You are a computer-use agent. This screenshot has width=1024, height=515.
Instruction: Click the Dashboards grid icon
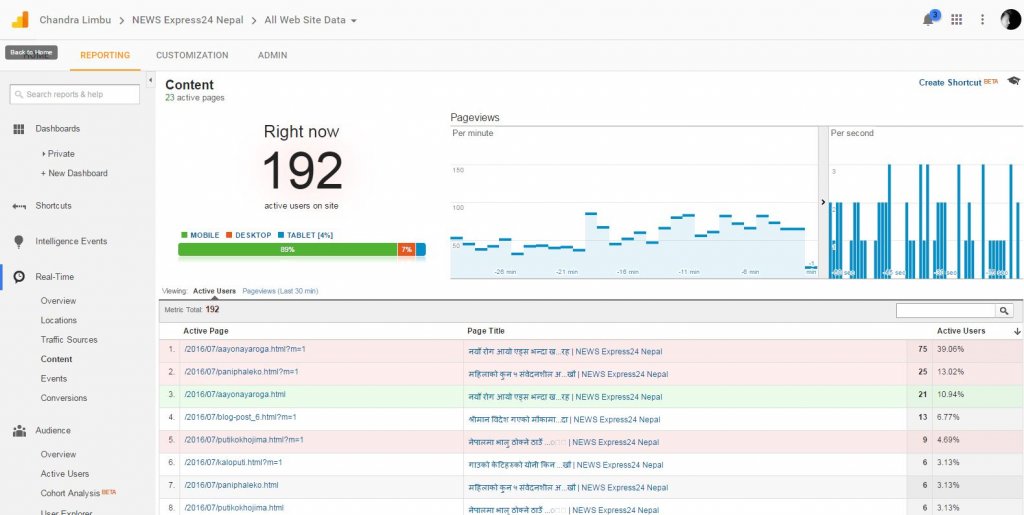pyautogui.click(x=19, y=129)
